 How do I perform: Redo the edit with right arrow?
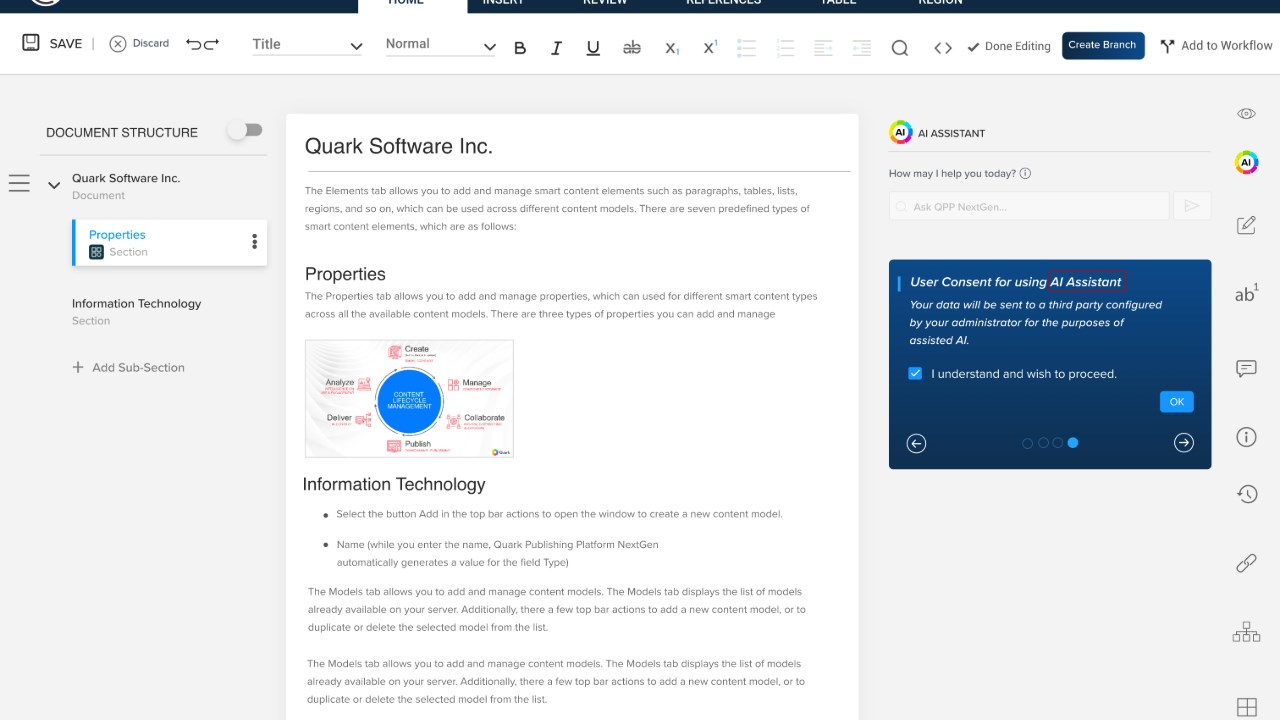tap(211, 44)
